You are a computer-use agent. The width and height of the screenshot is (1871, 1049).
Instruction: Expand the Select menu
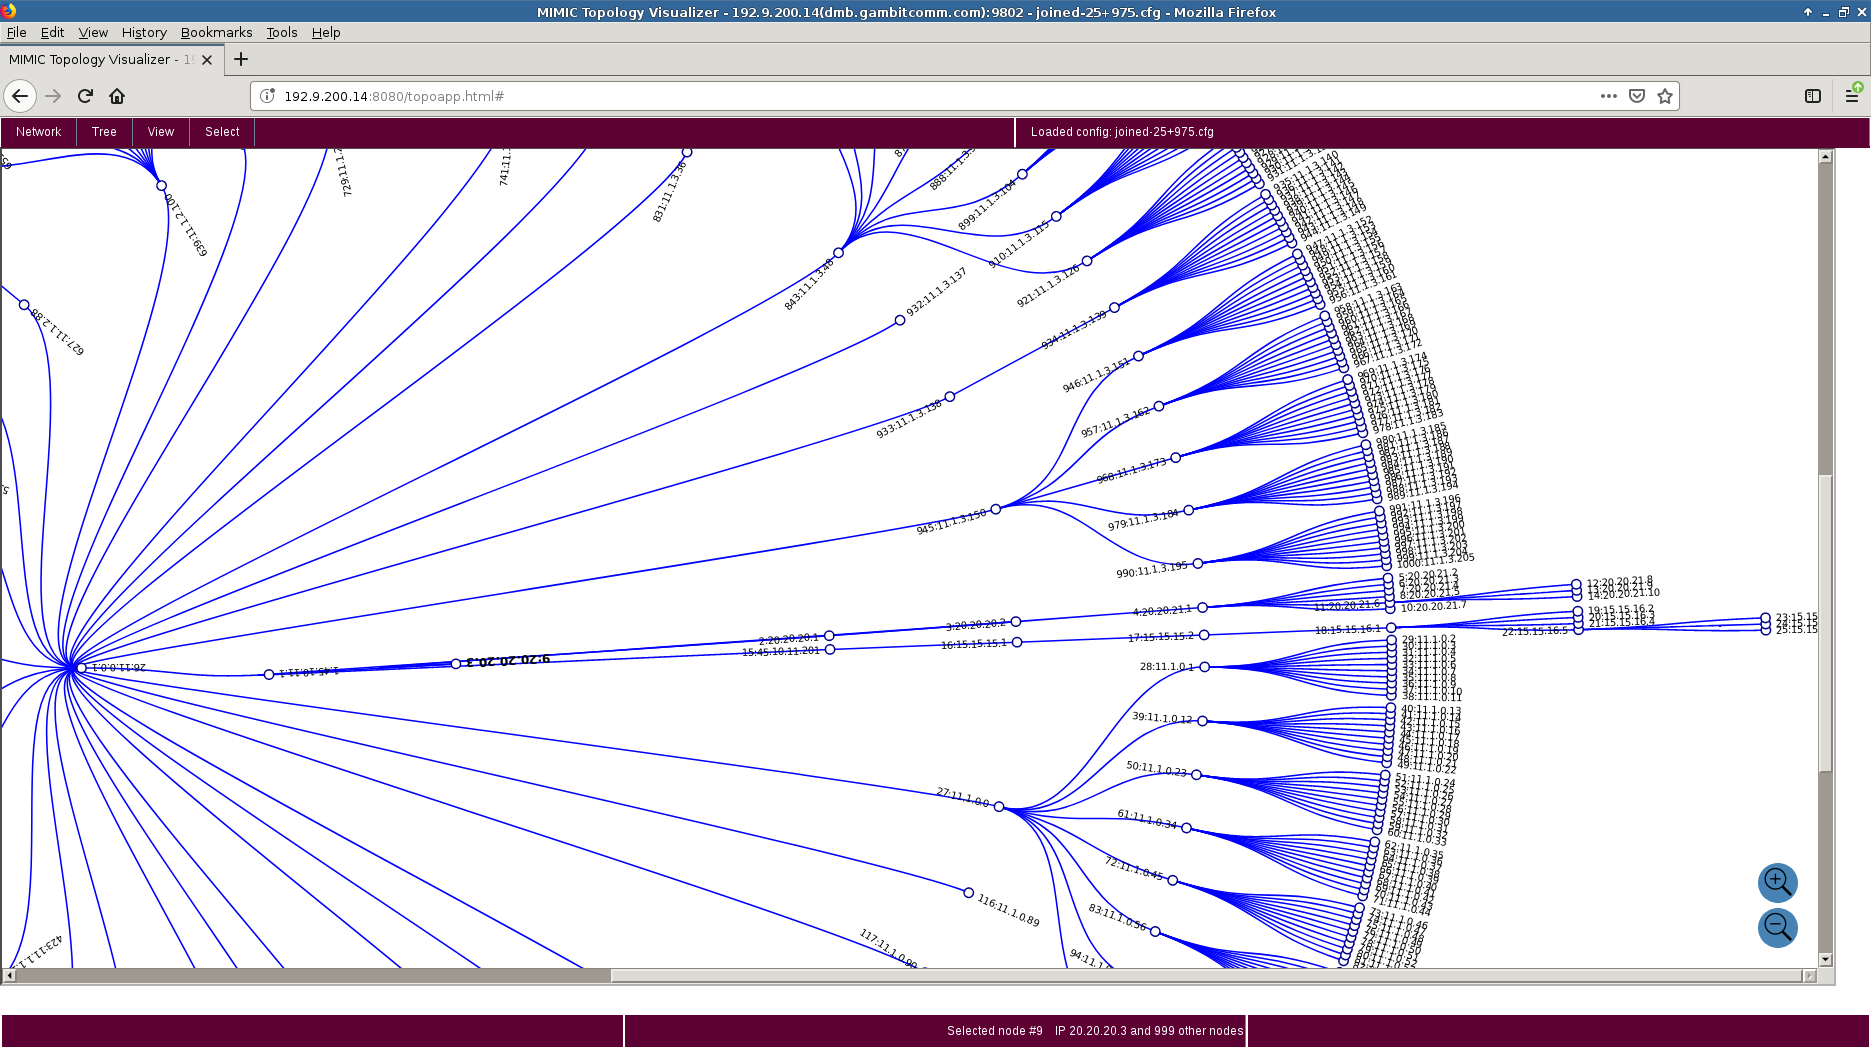click(222, 132)
